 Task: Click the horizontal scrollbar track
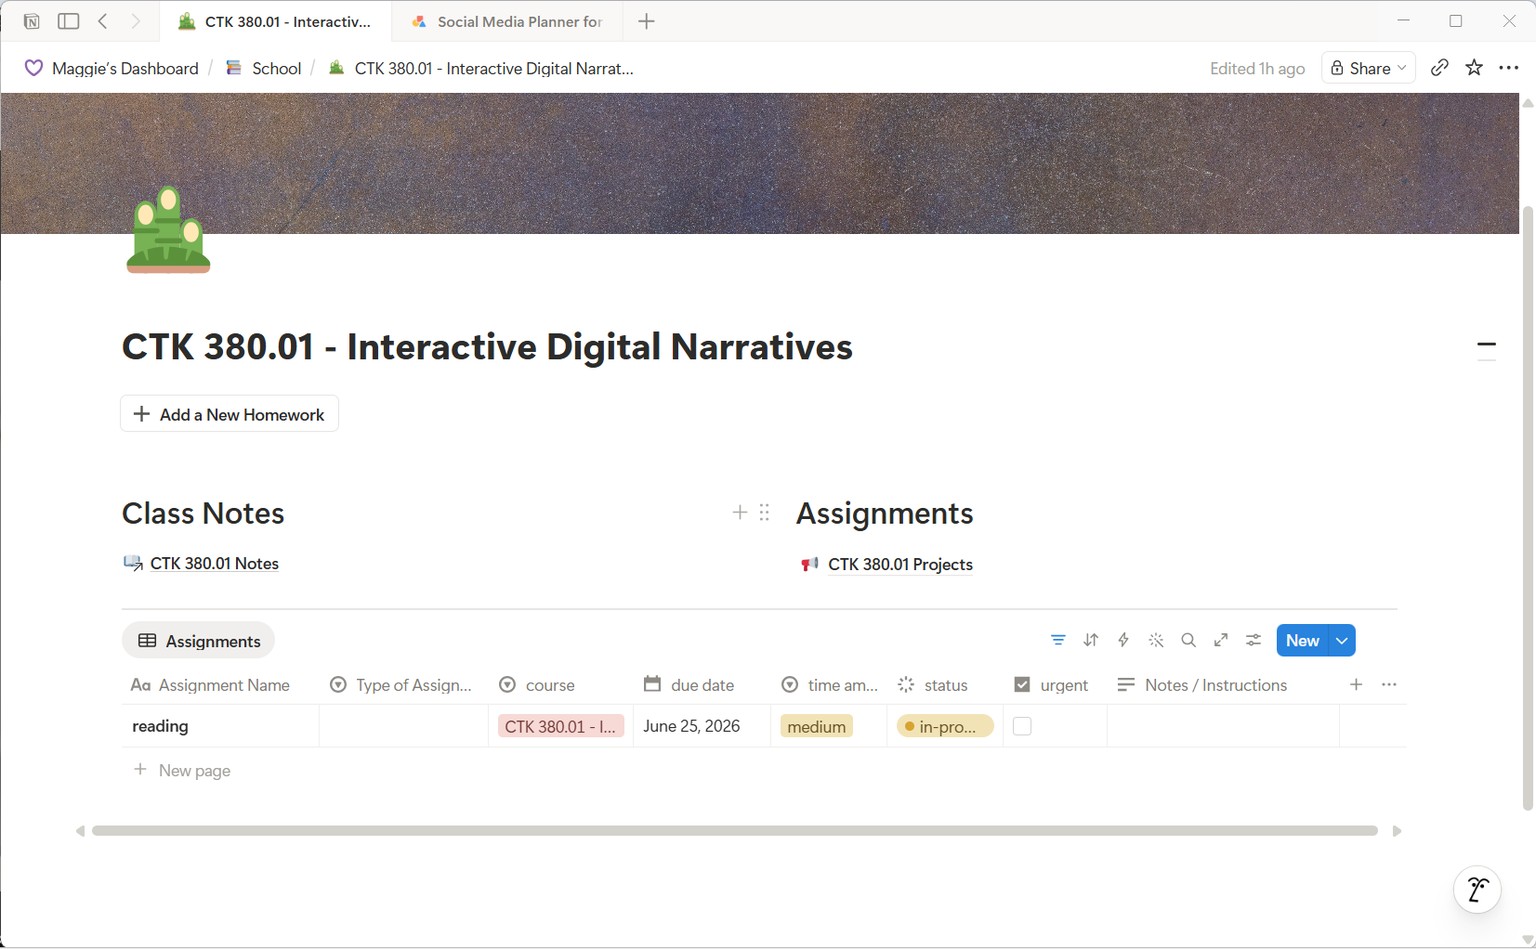735,831
